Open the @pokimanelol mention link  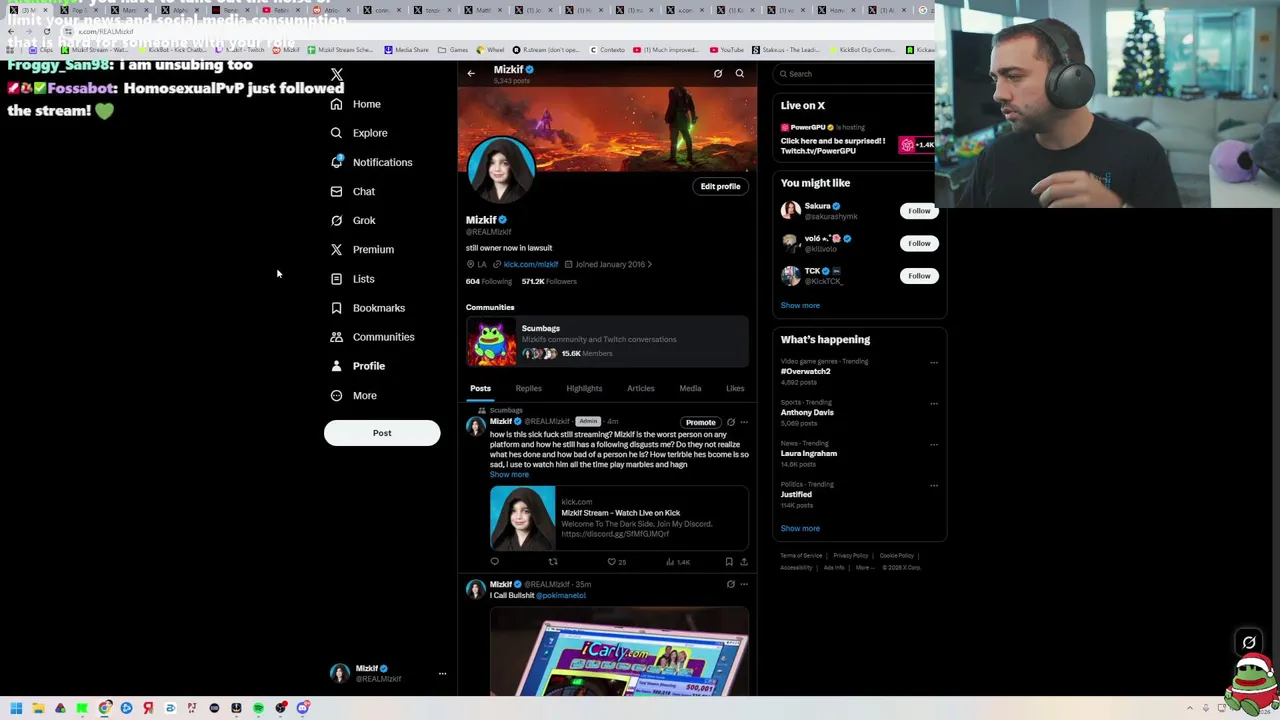click(x=561, y=595)
